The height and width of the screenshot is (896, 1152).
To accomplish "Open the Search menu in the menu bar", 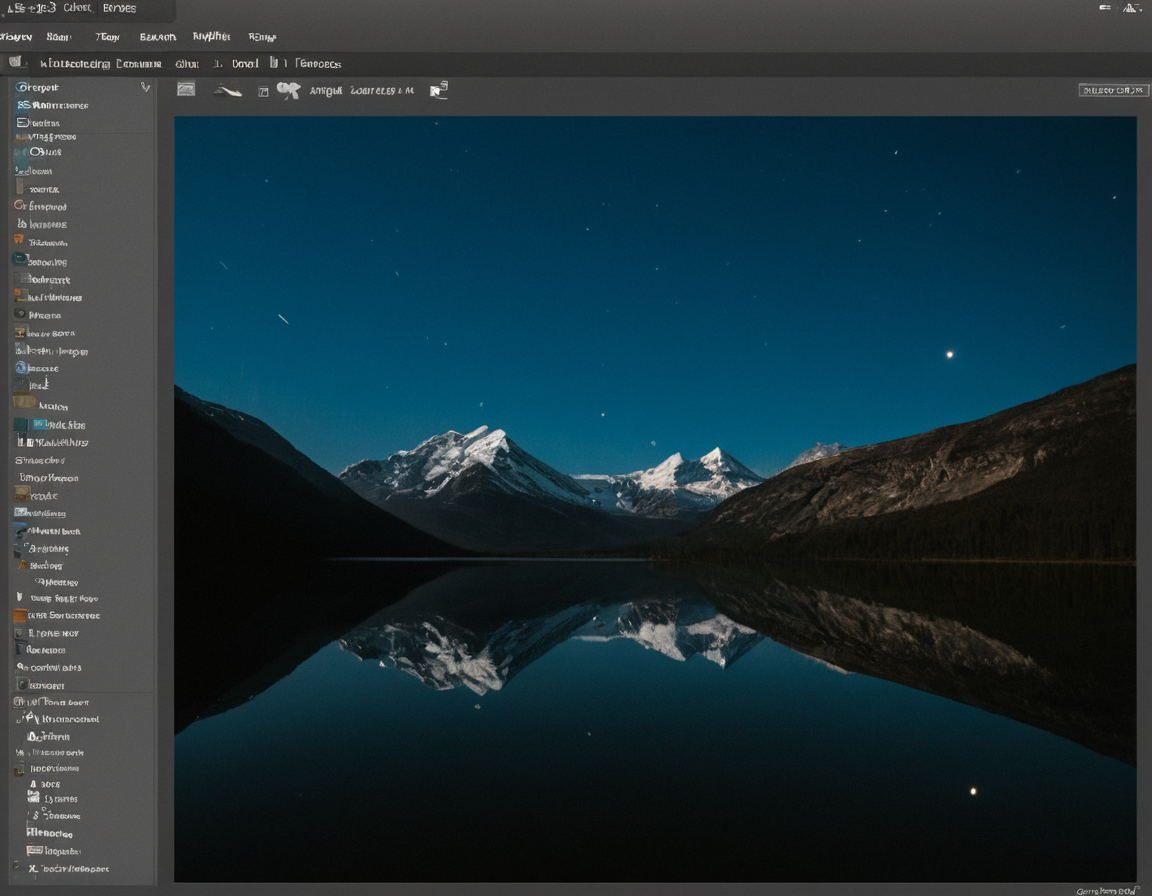I will click(157, 36).
